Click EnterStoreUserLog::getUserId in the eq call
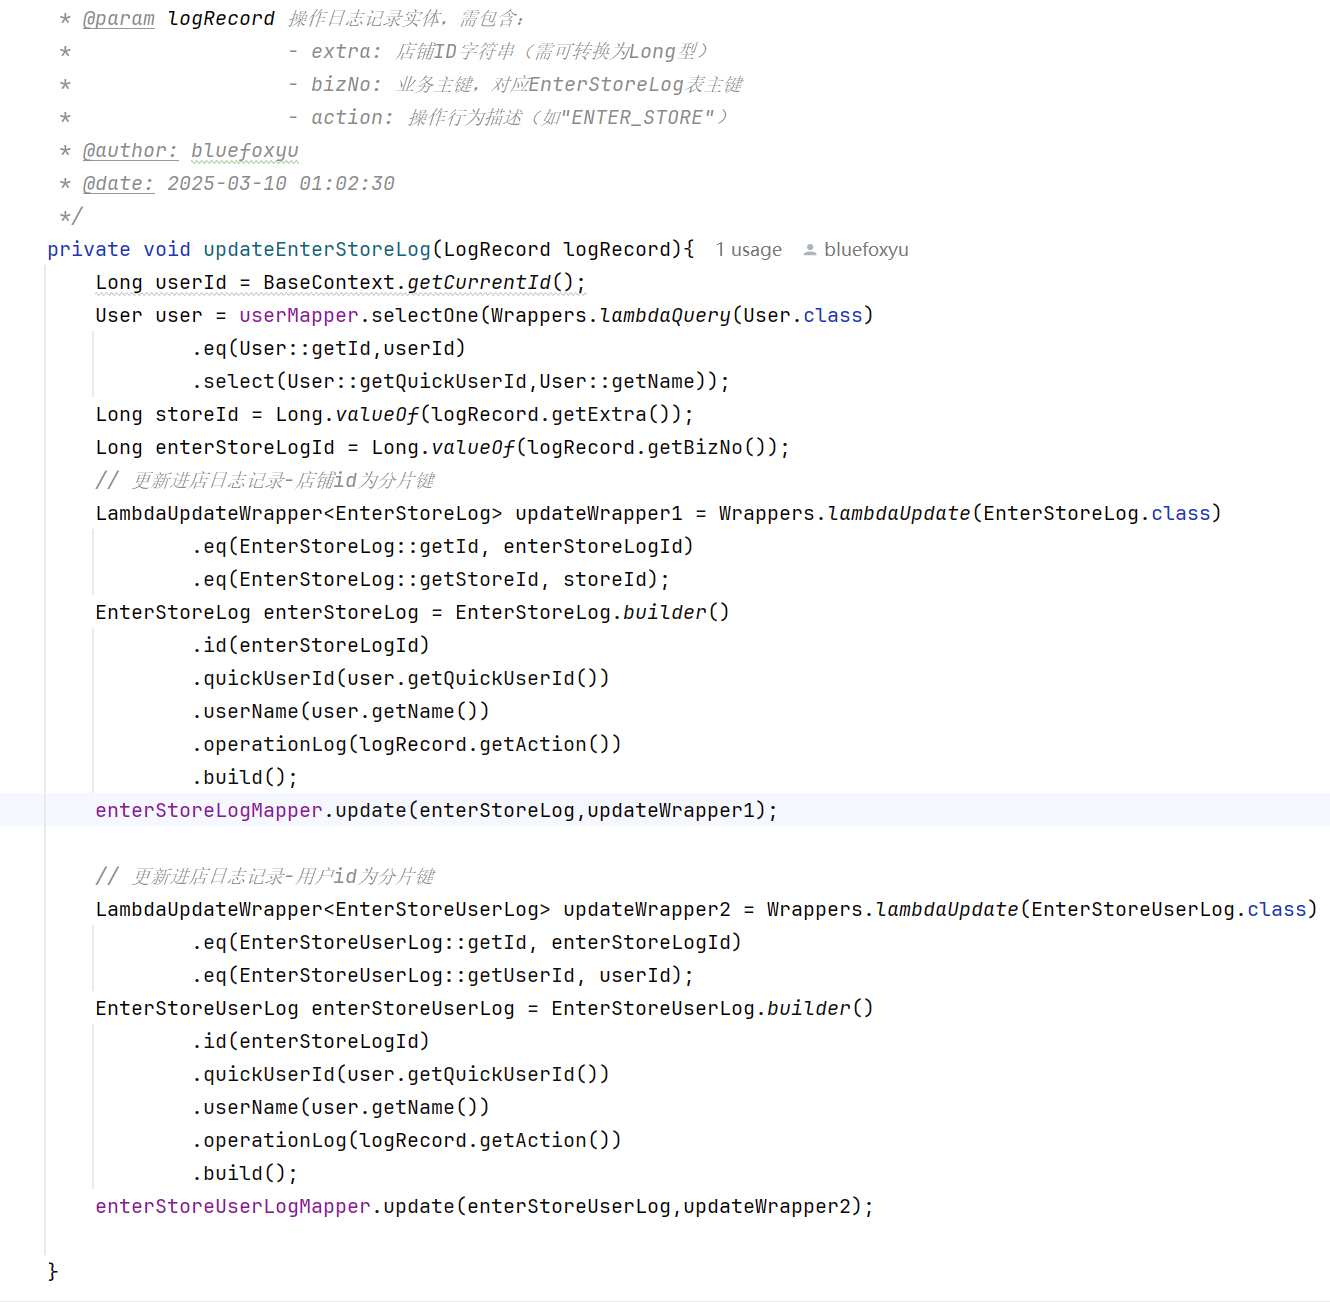Screen dimensions: 1330x1302 407,976
